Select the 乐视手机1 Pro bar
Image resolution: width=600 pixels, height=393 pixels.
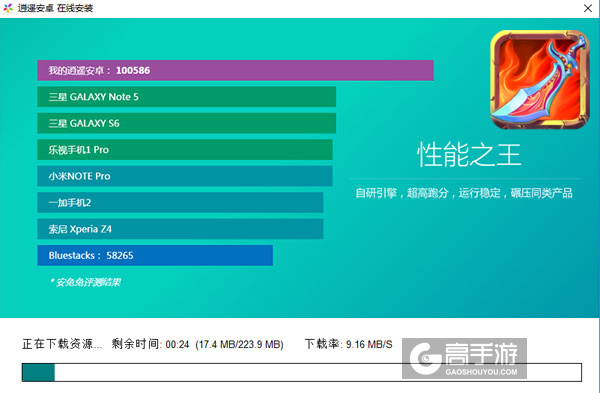[x=185, y=150]
